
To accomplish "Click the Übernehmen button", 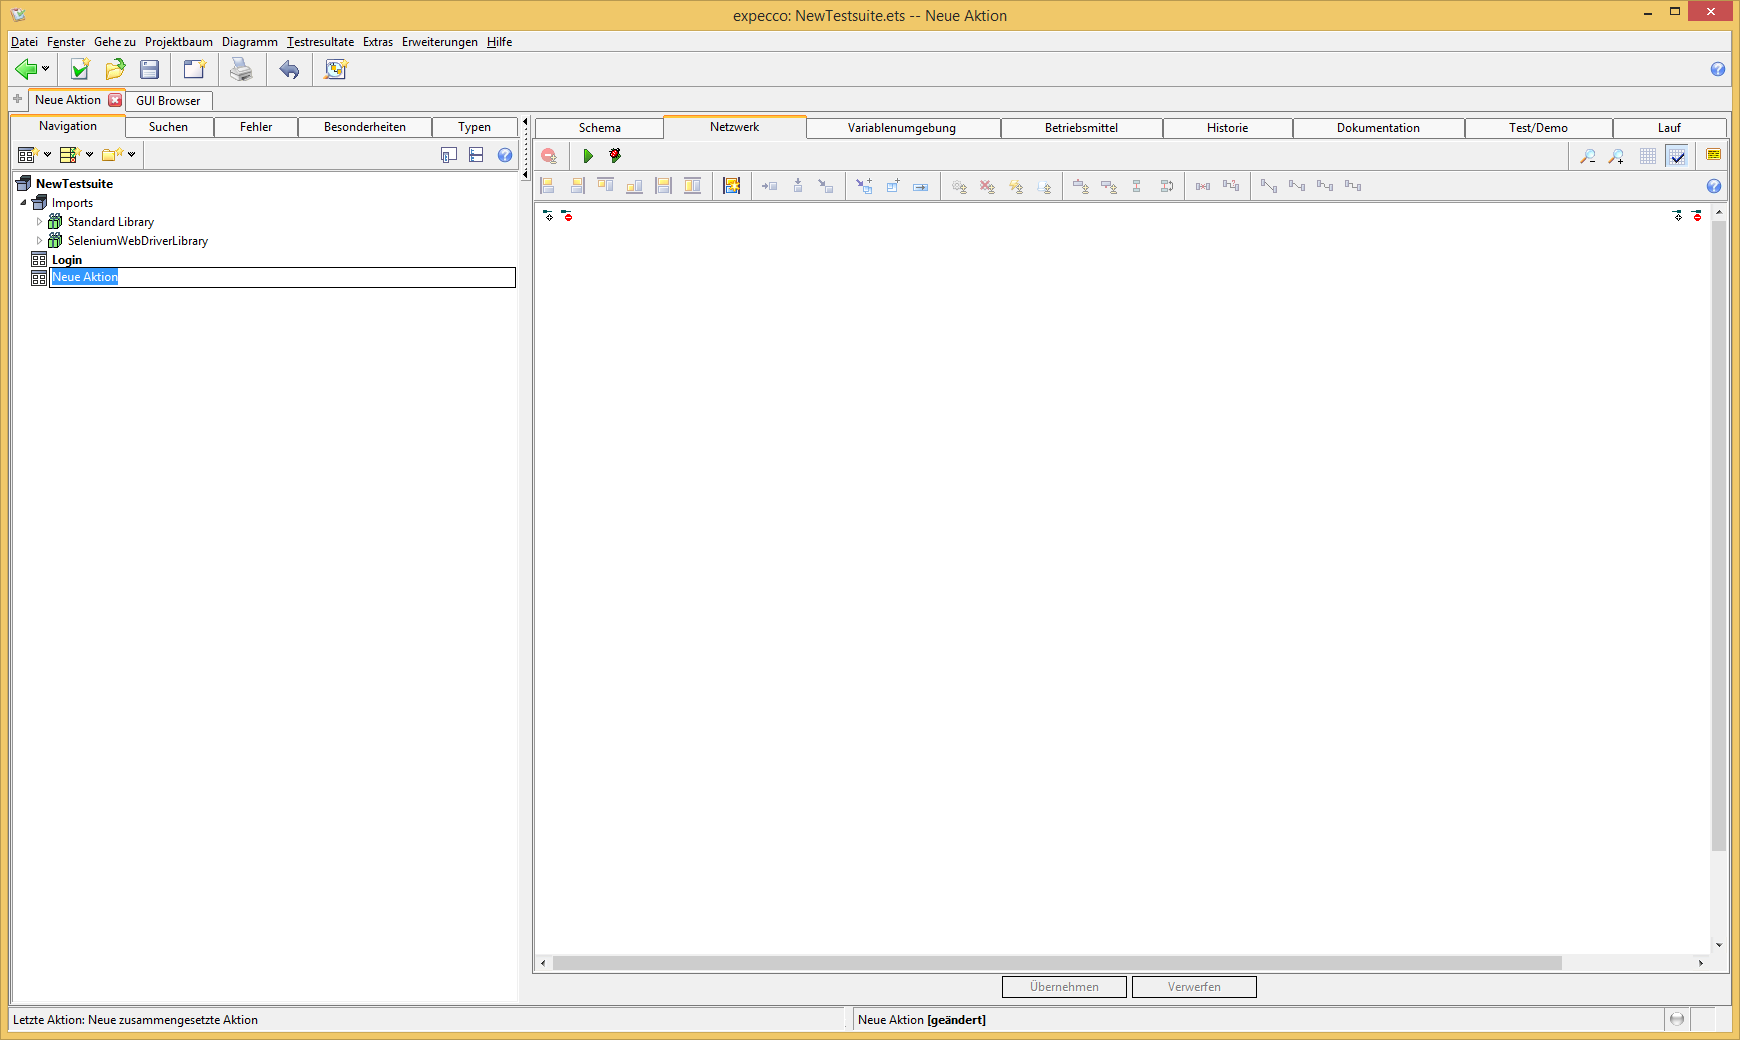I will click(x=1064, y=987).
